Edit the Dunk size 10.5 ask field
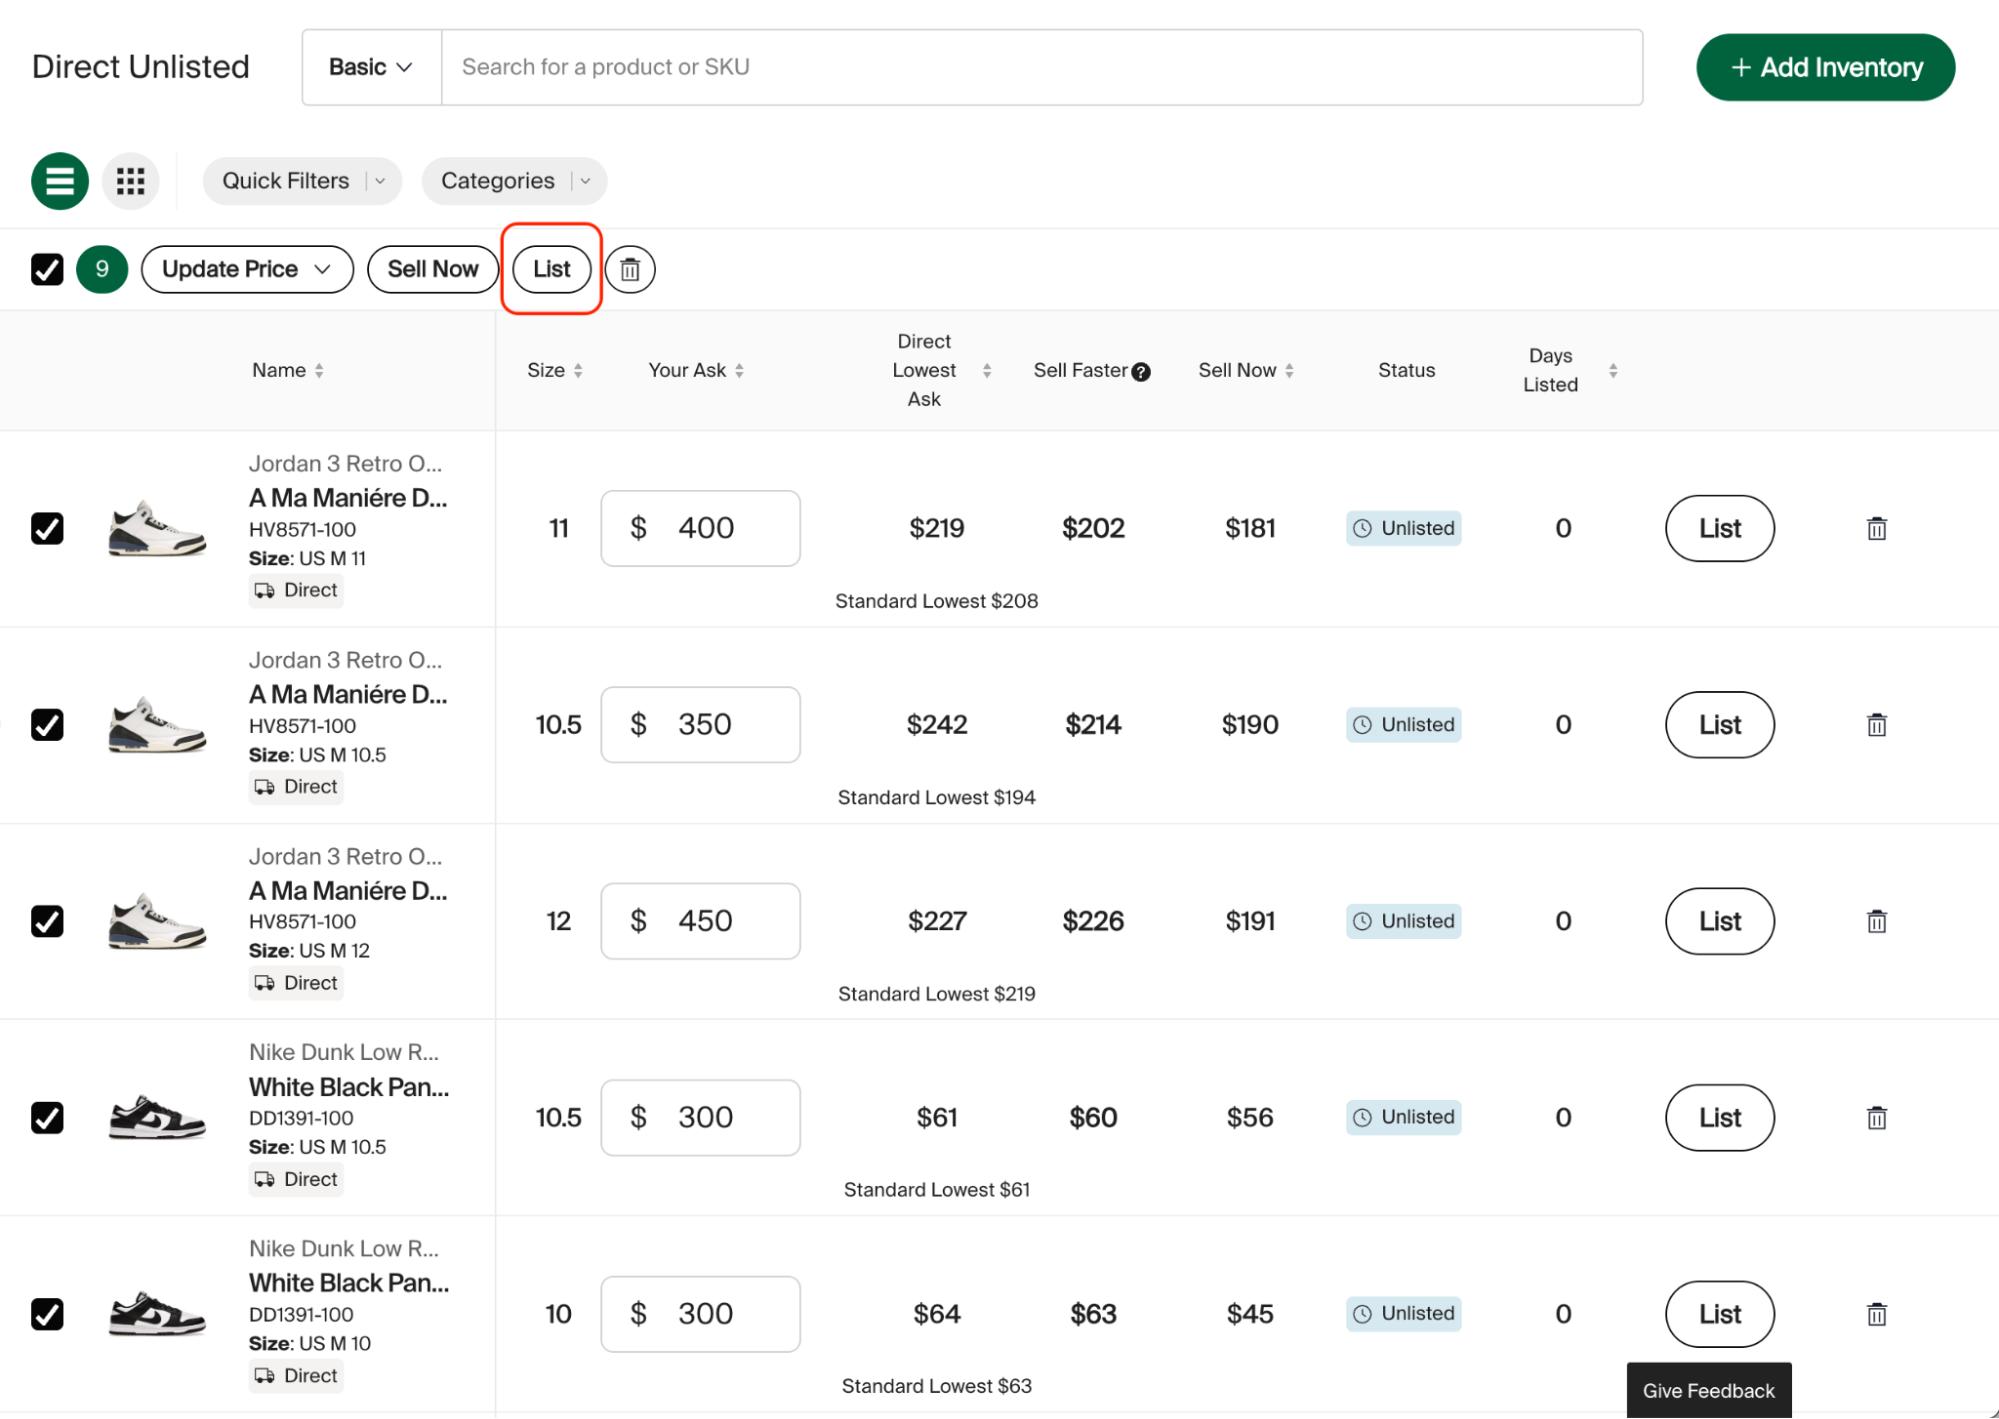Viewport: 1999px width, 1419px height. [700, 1117]
